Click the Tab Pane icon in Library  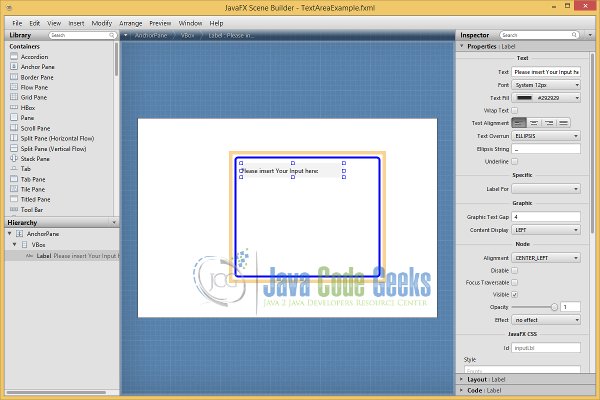click(x=14, y=179)
